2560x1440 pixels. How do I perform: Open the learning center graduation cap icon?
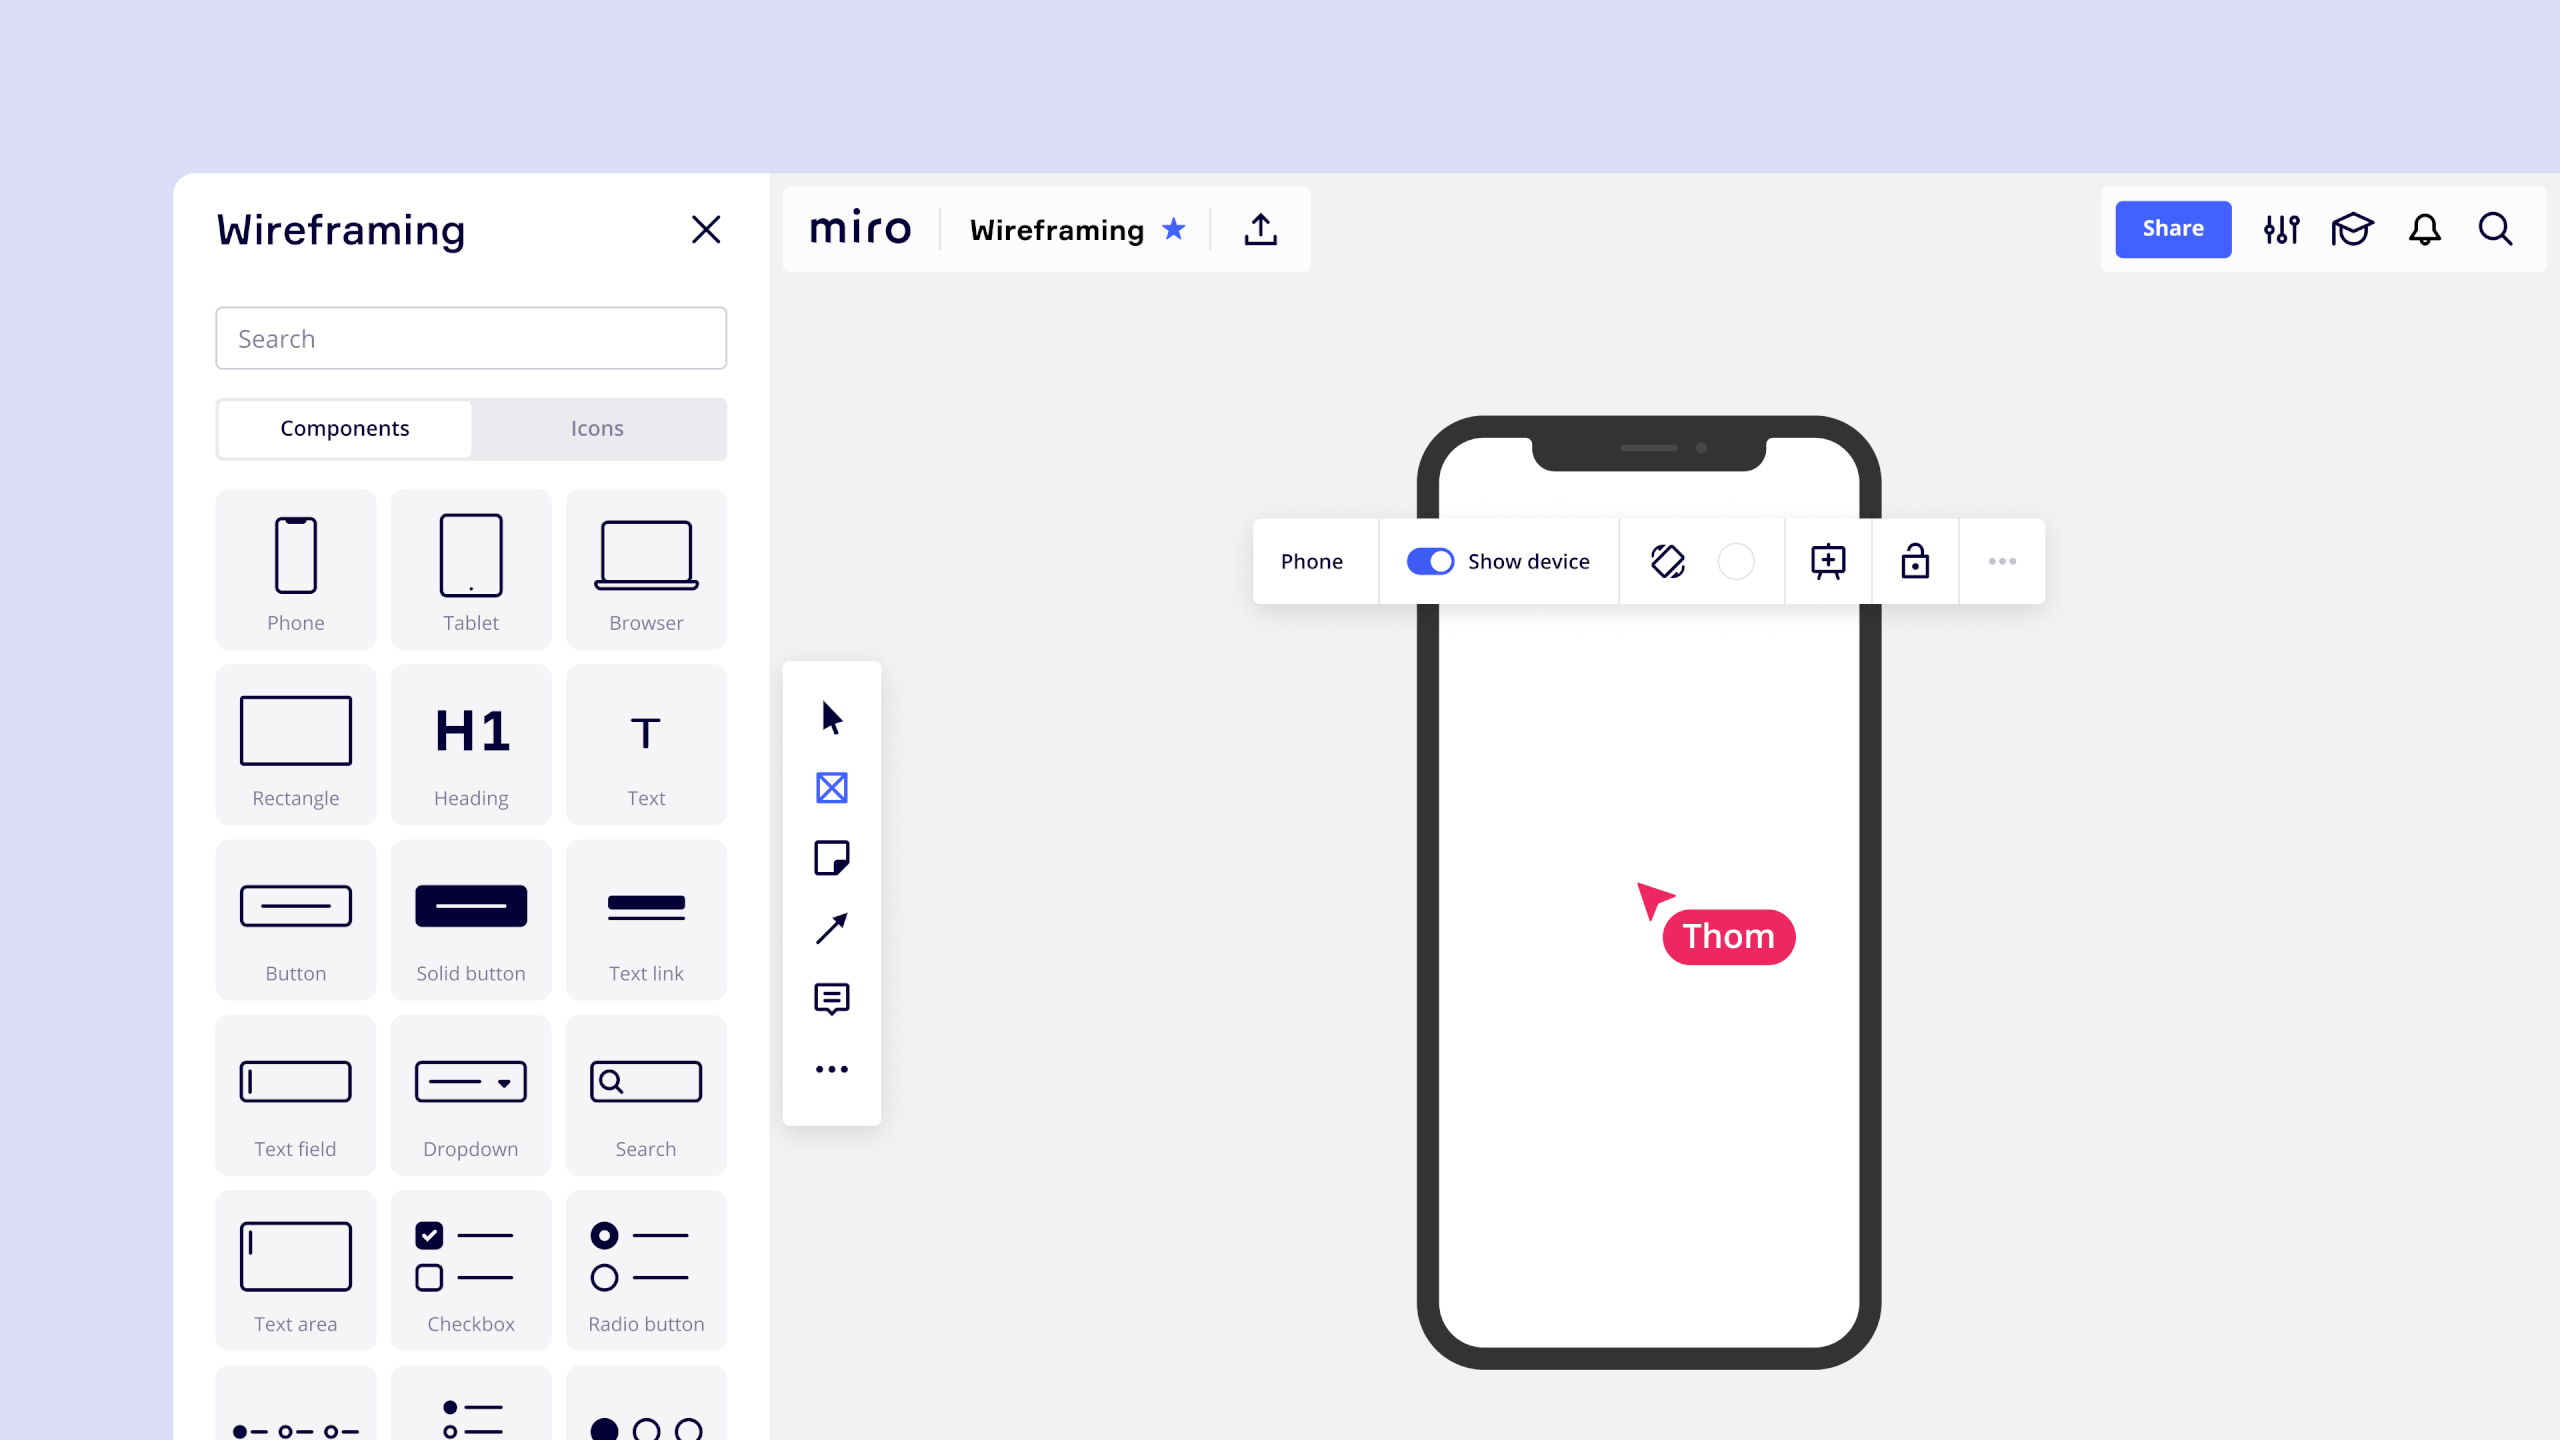pos(2352,230)
